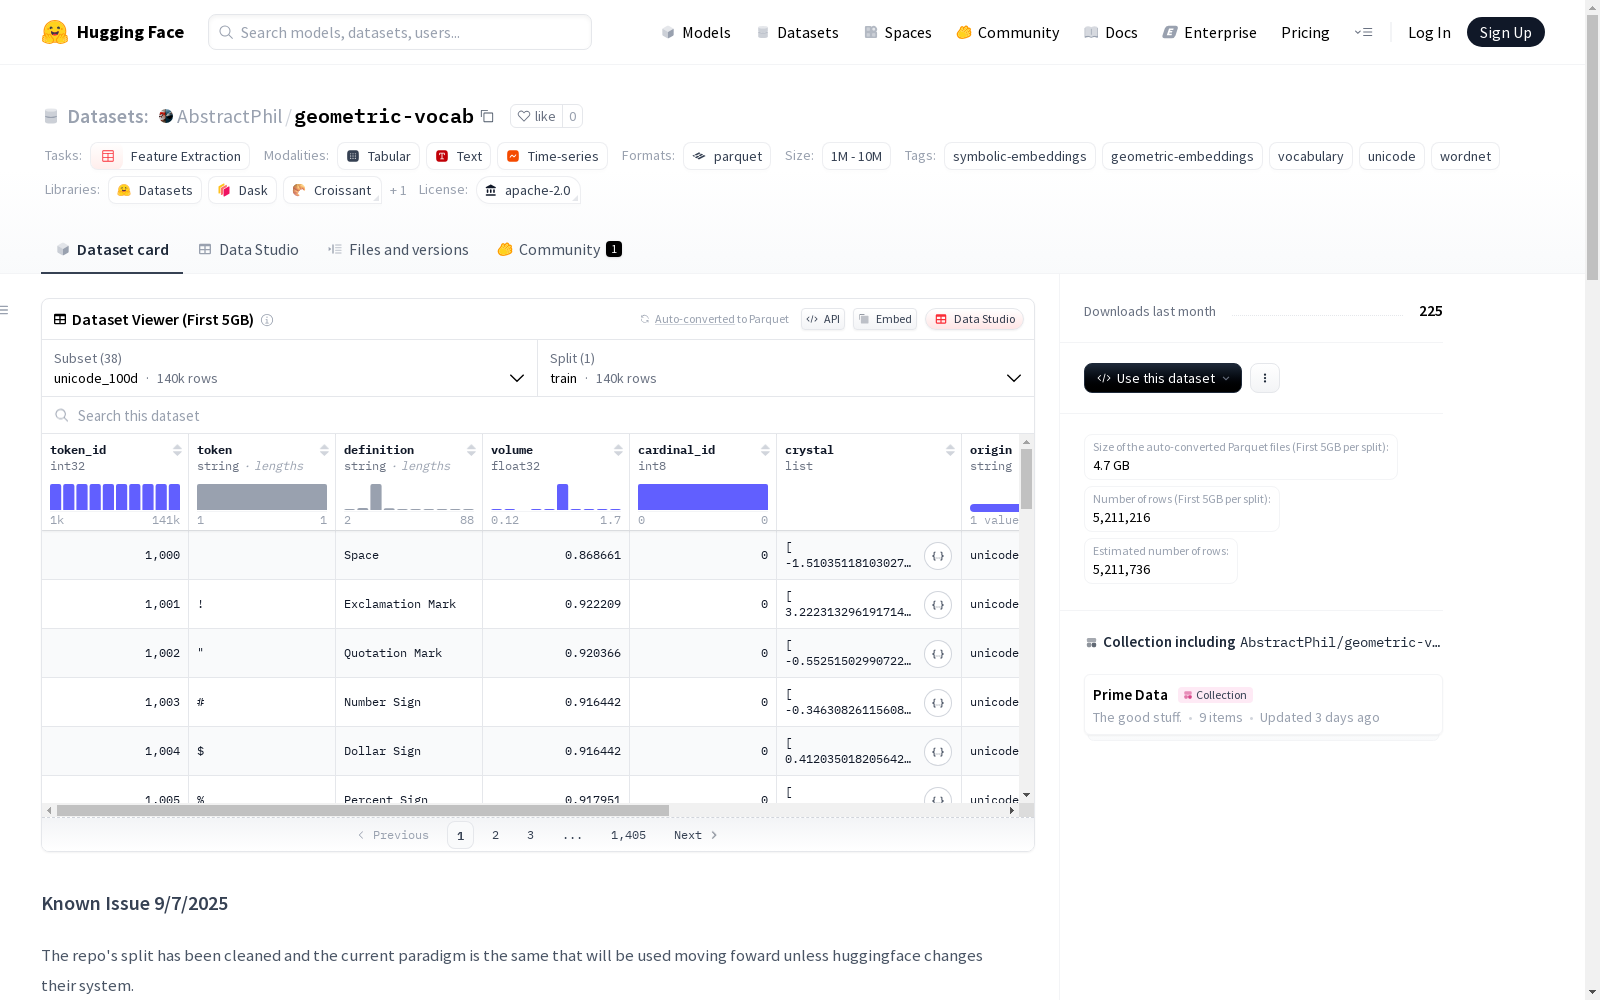Jump to page 1,405 of the table

coord(628,835)
